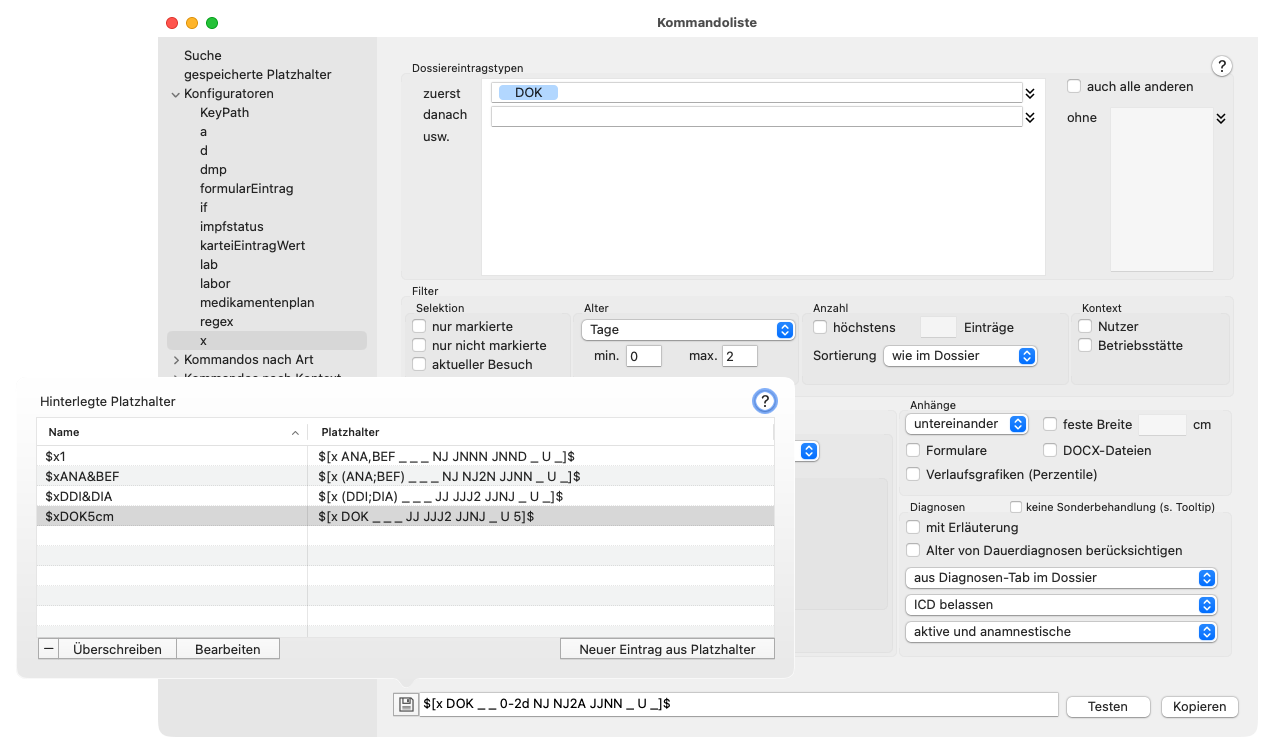1262x741 pixels.
Task: Click 'Neuer Eintrag aus Platzhalter' button
Action: (667, 649)
